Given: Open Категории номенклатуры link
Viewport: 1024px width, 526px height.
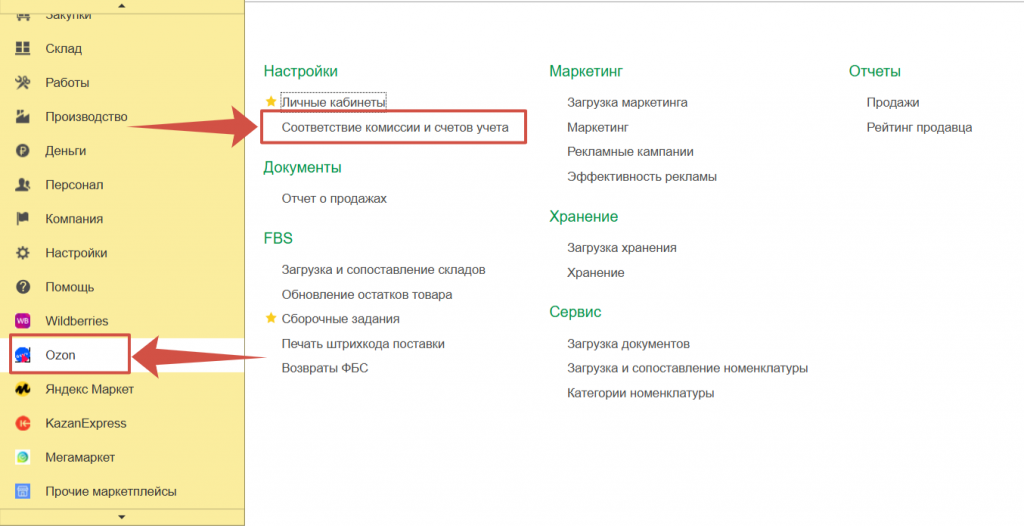Looking at the screenshot, I should click(640, 393).
